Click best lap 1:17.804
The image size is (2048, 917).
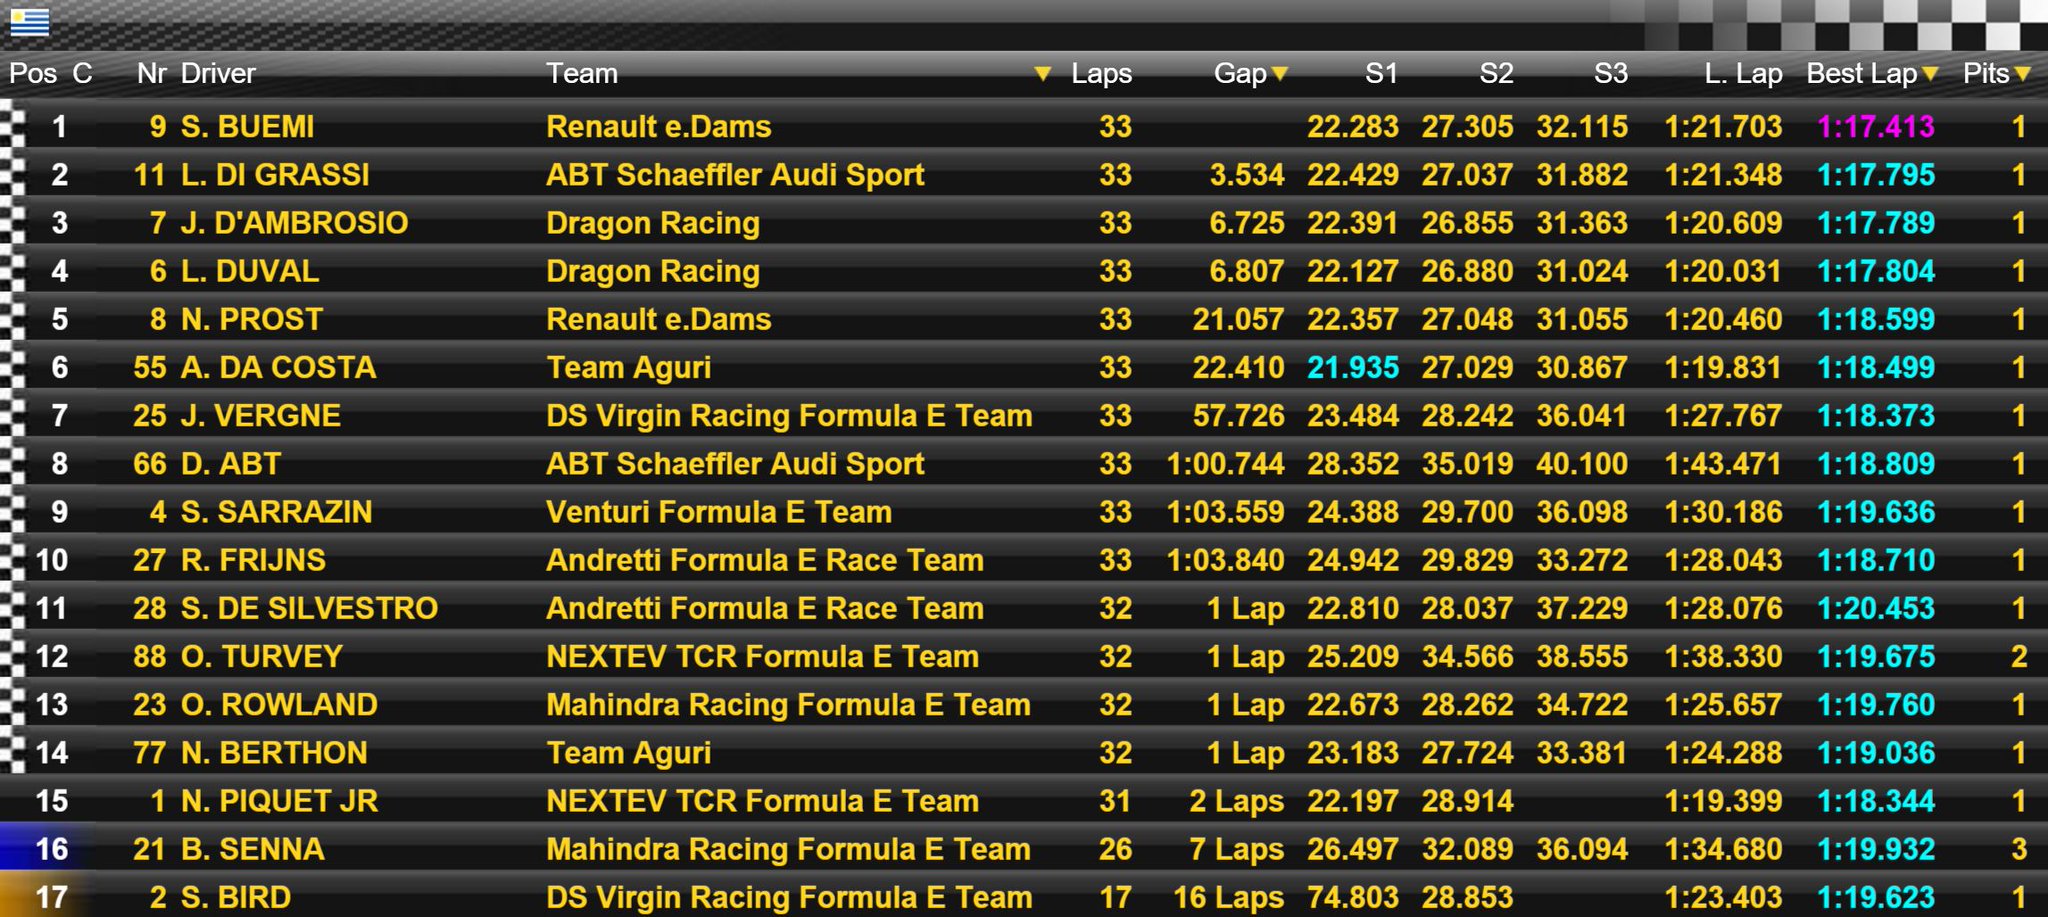pos(1876,271)
